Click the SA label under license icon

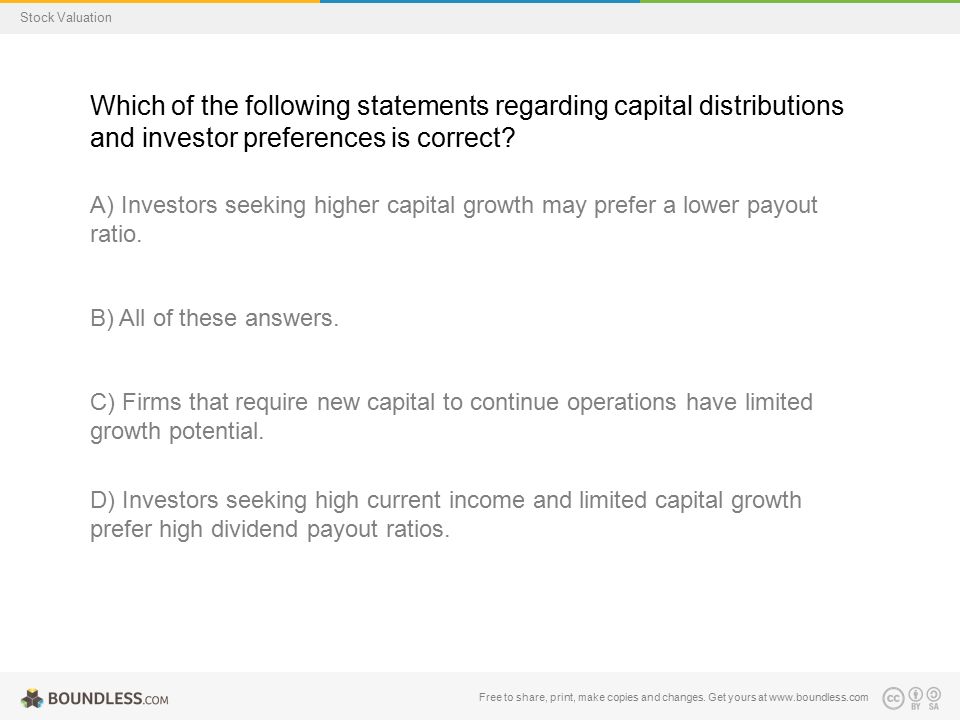pyautogui.click(x=934, y=707)
